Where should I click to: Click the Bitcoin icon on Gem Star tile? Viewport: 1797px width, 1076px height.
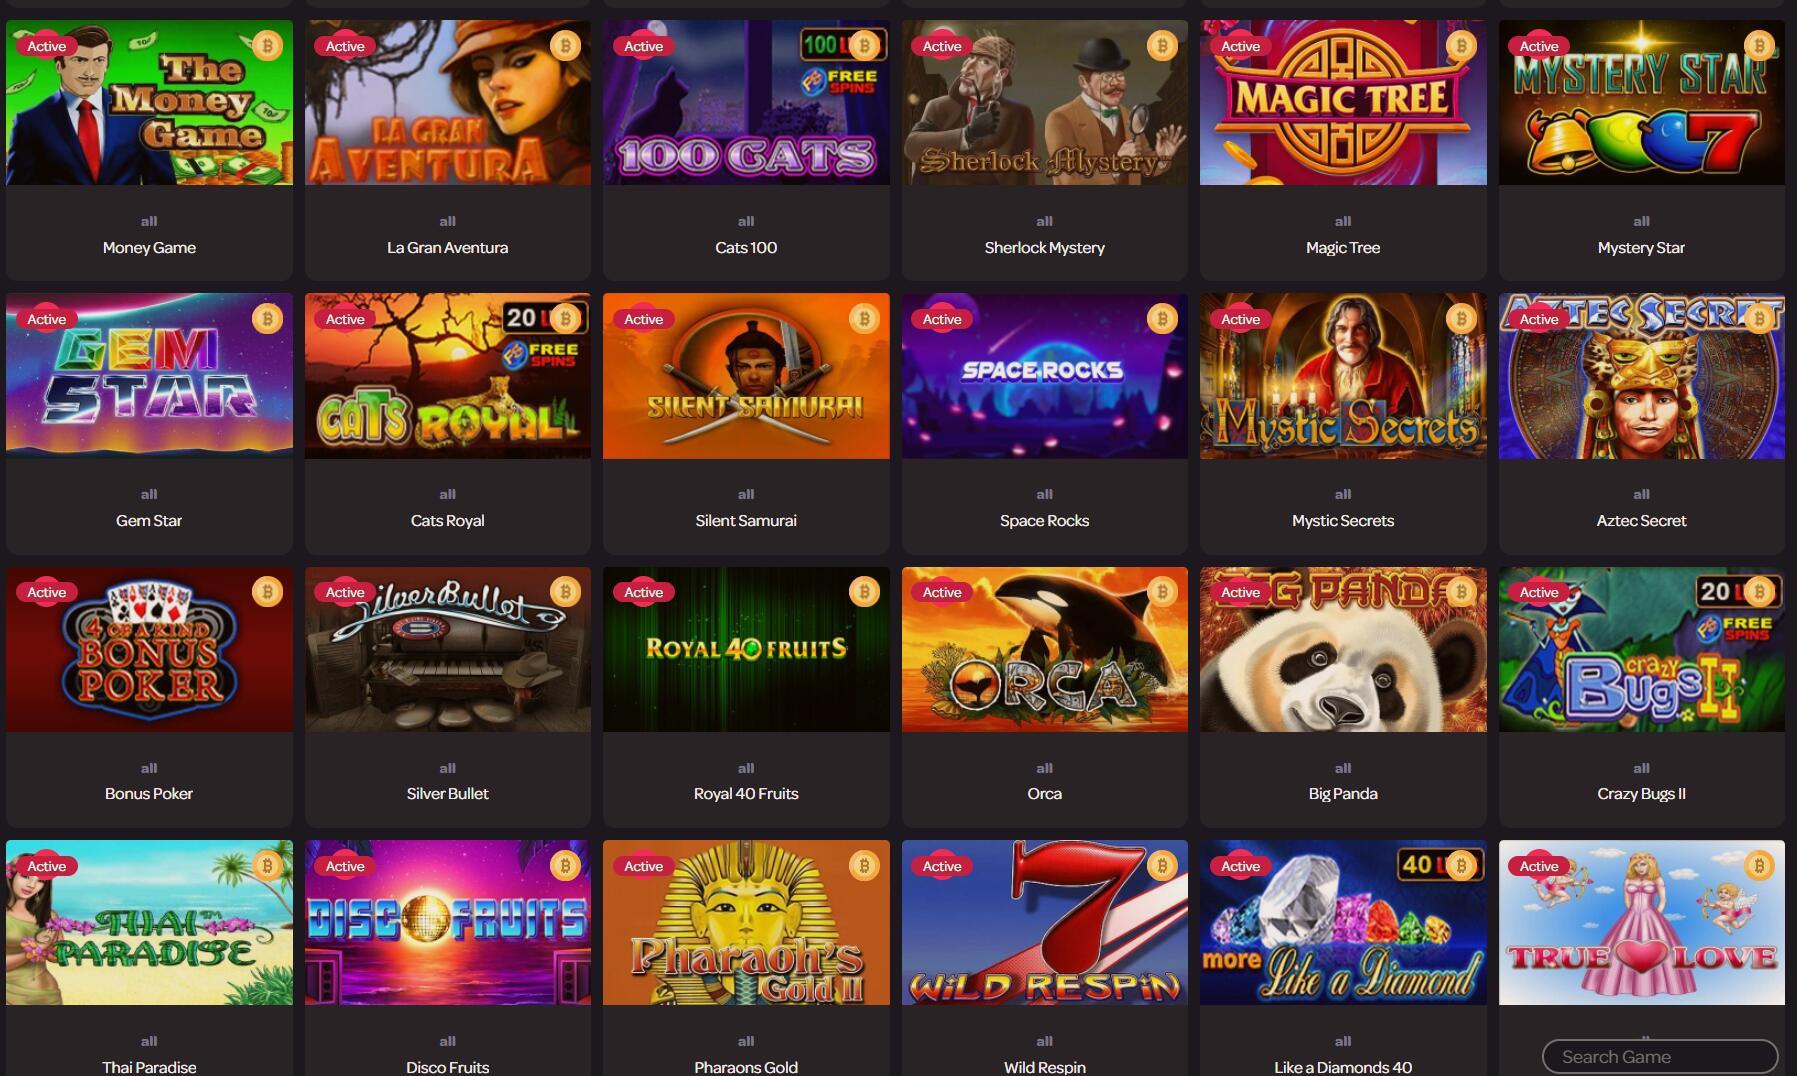coord(267,319)
